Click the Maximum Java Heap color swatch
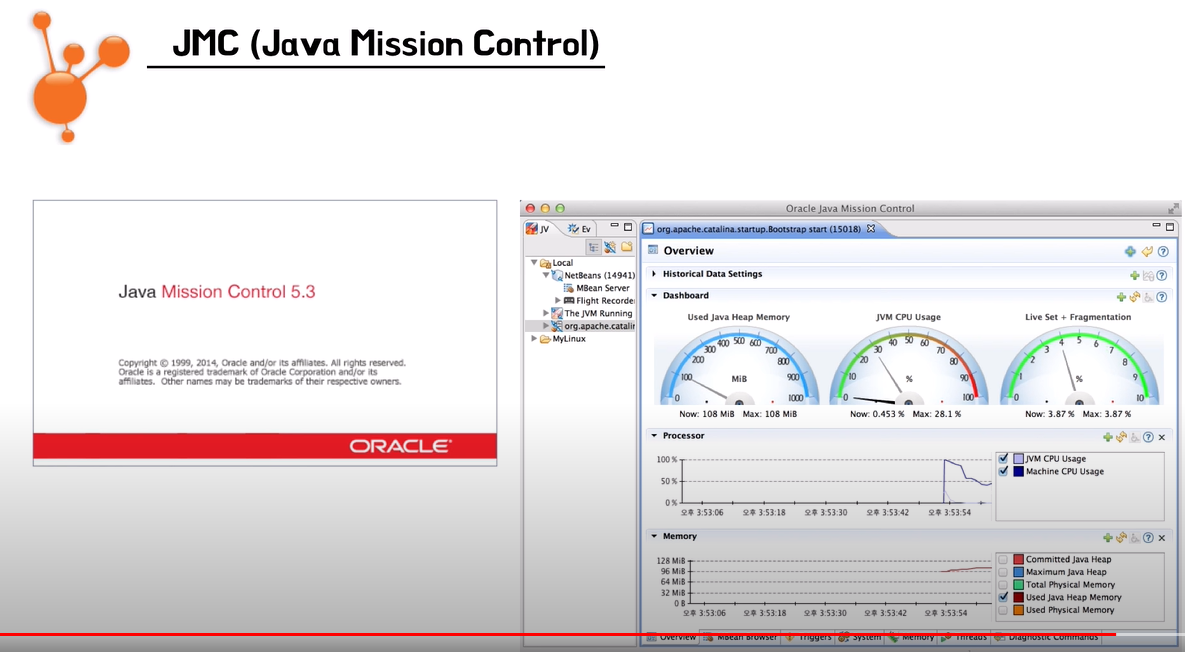 point(1018,572)
